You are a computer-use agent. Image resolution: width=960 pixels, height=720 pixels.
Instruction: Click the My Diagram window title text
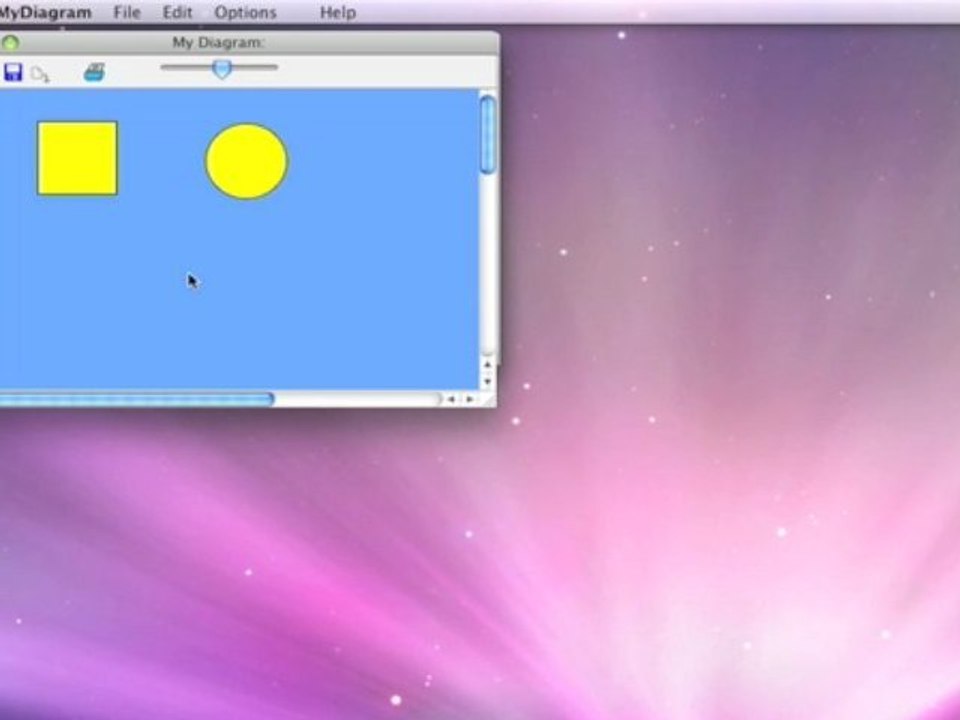[x=219, y=43]
